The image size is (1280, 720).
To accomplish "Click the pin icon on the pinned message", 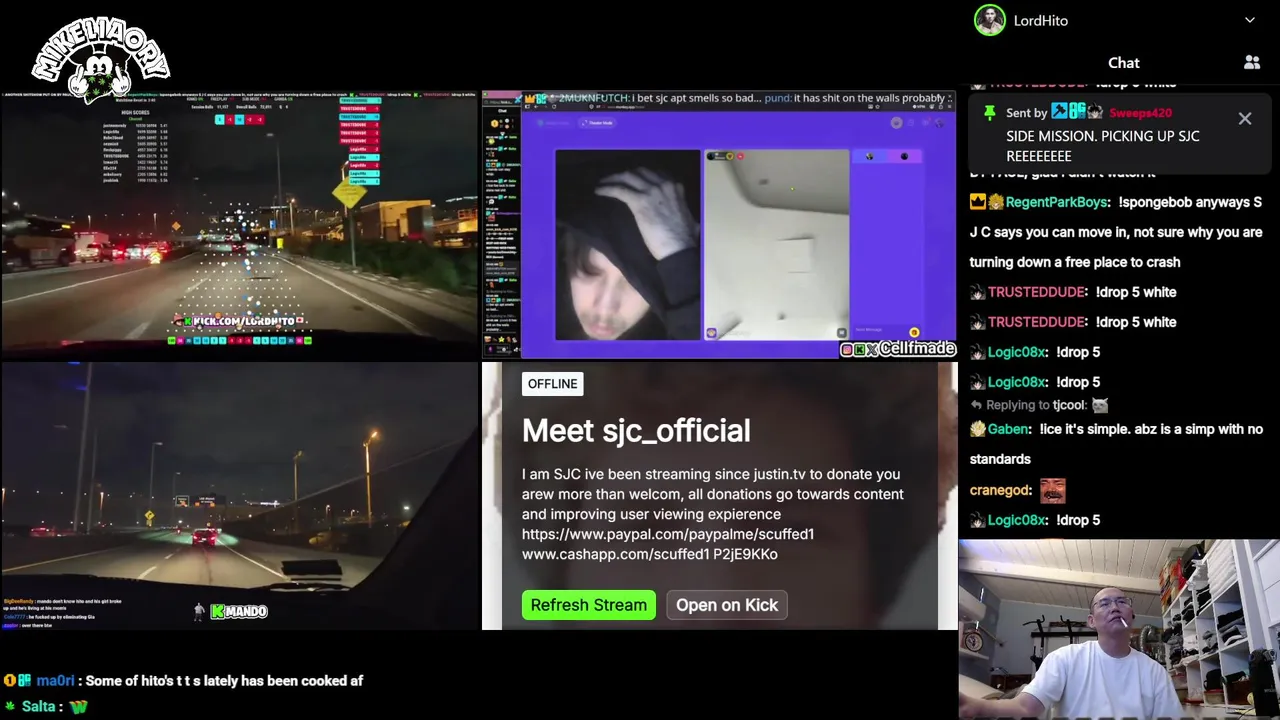I will [x=989, y=113].
